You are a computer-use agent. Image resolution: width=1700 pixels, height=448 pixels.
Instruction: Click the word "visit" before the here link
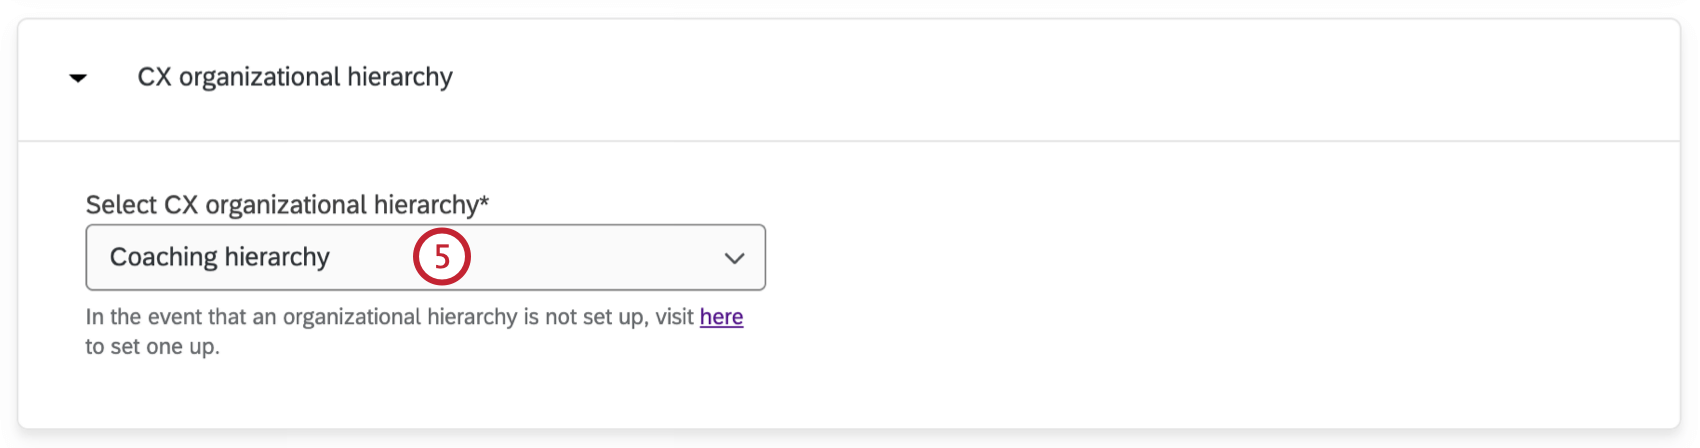(674, 317)
